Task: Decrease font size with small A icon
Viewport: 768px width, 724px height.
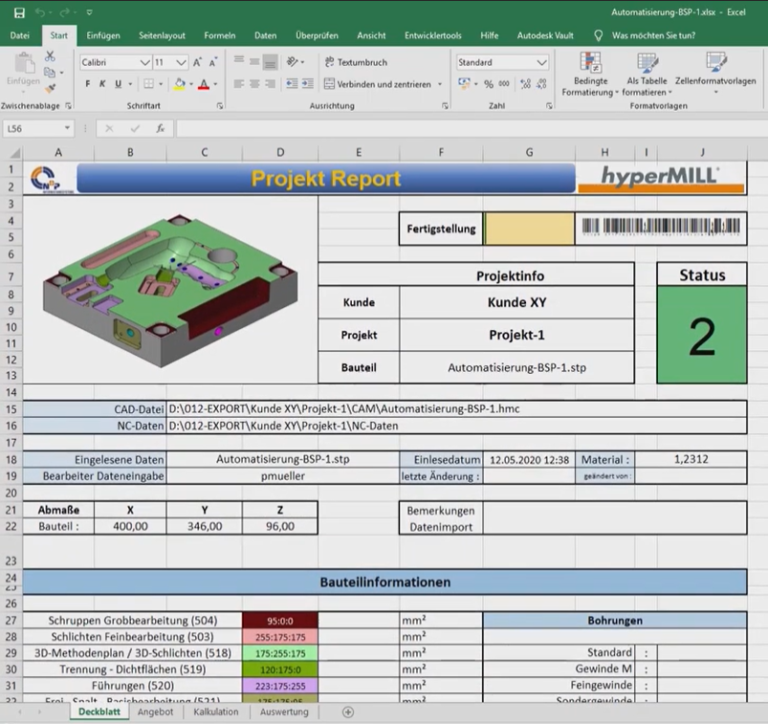Action: pyautogui.click(x=213, y=62)
